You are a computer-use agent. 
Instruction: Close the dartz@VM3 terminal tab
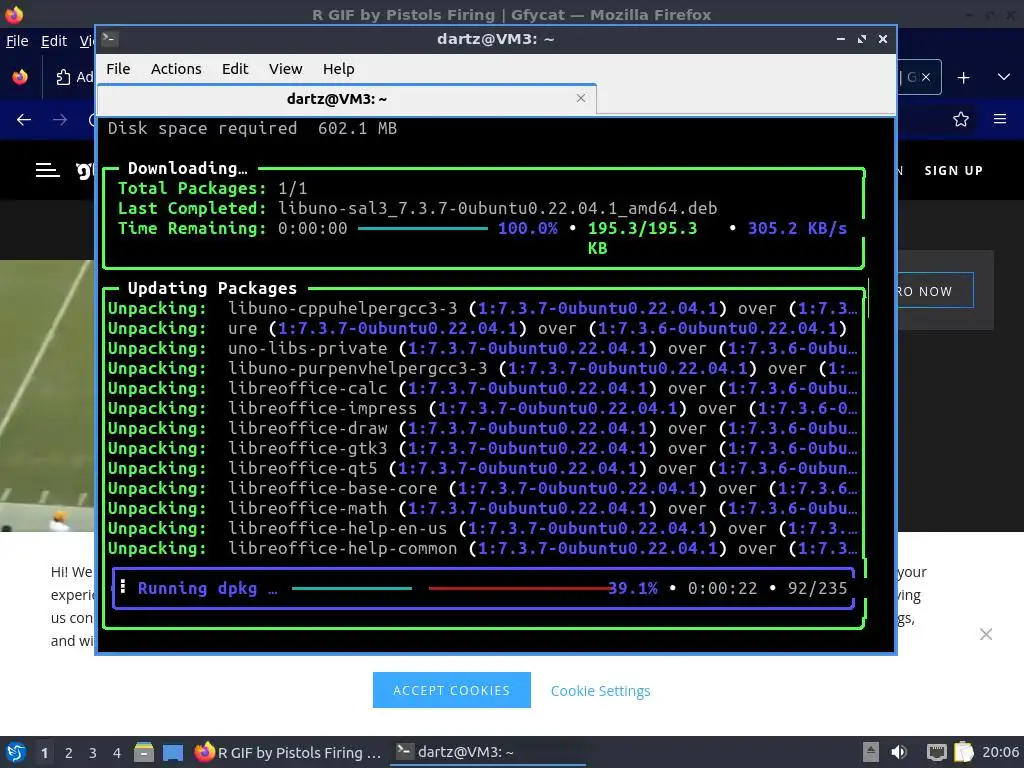tap(581, 98)
